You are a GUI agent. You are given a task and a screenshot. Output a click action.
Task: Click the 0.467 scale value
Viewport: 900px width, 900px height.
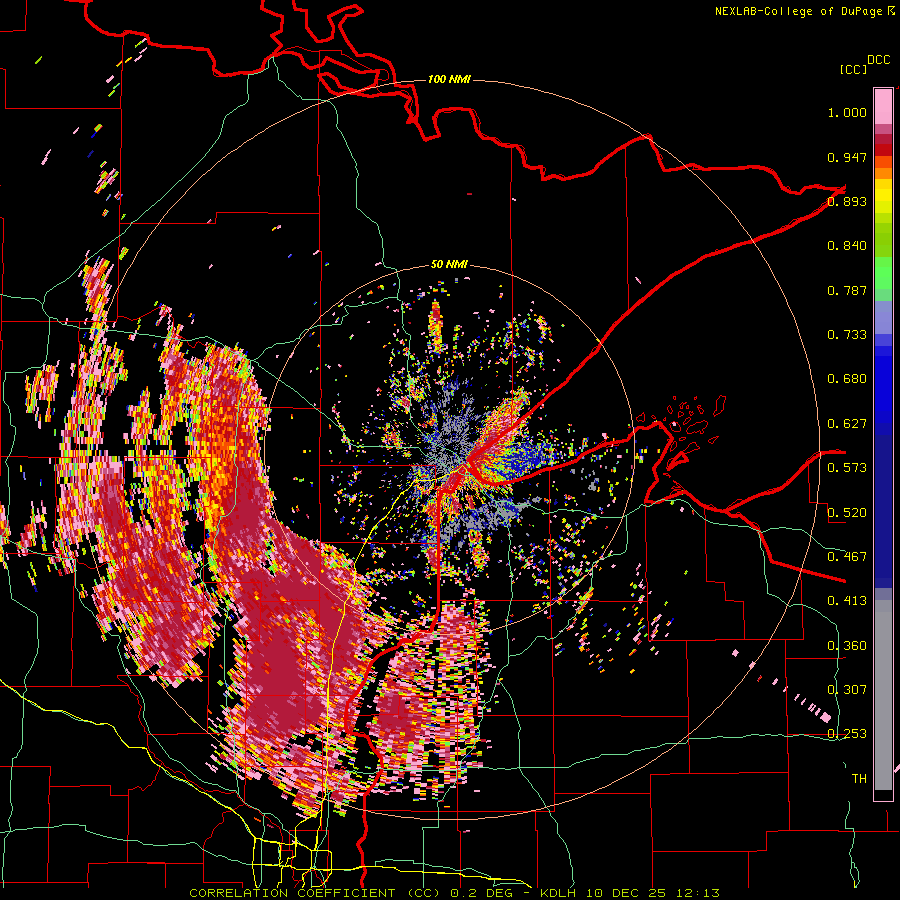847,557
